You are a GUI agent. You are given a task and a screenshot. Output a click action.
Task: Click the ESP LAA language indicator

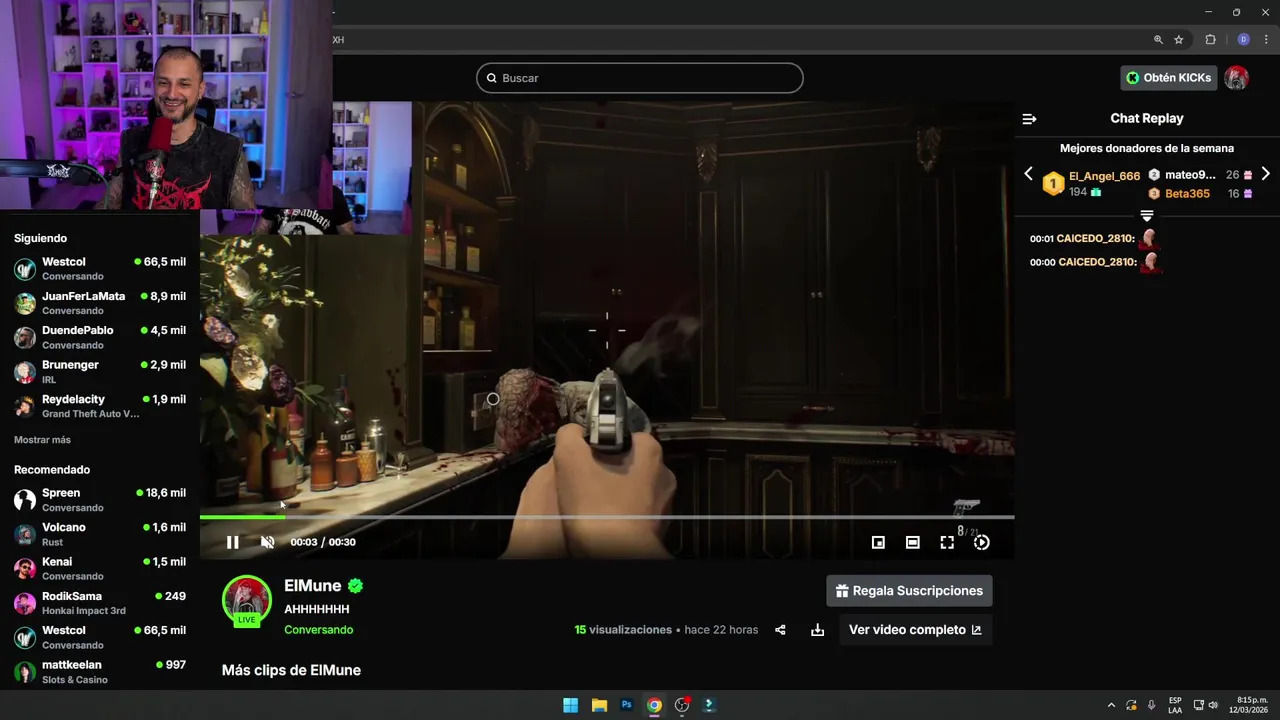(1175, 705)
